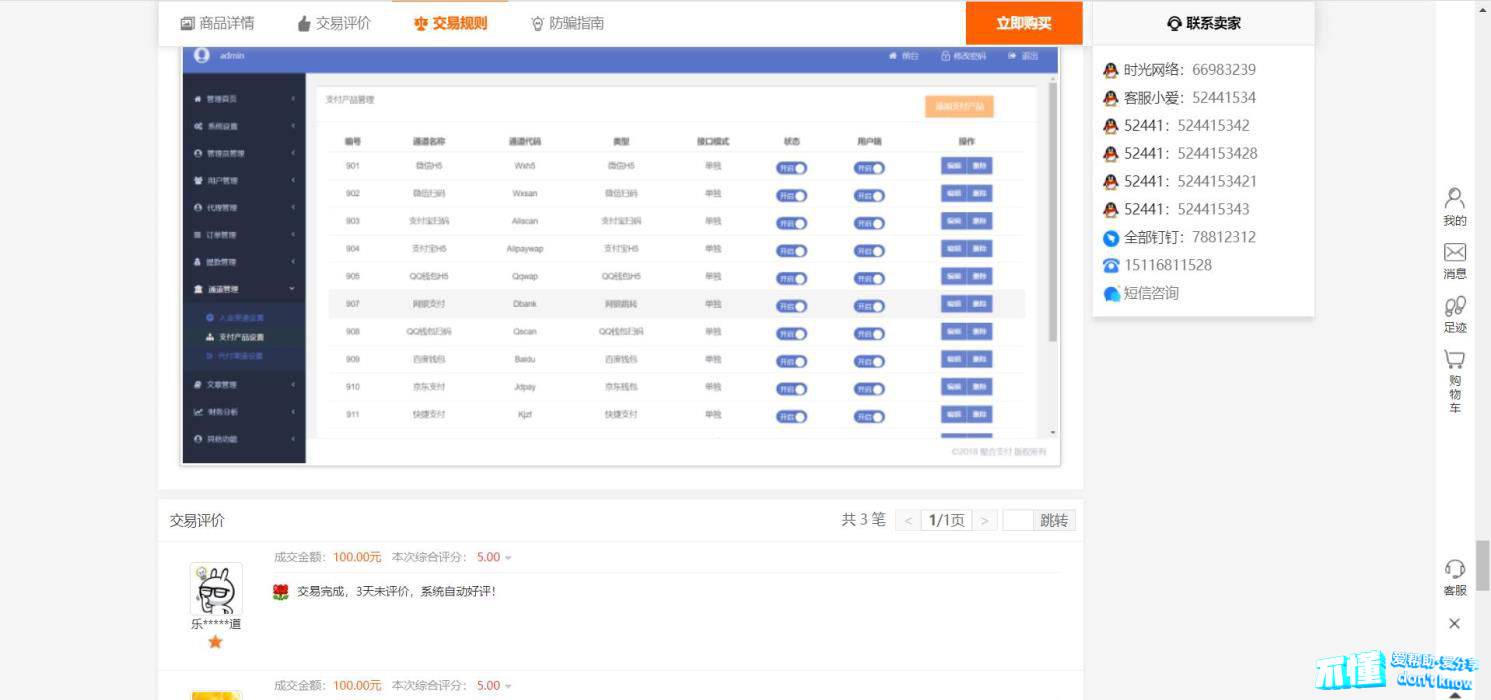Toggle 用户端 switch for row 909 Baidu
Viewport: 1491px width, 700px height.
(869, 362)
